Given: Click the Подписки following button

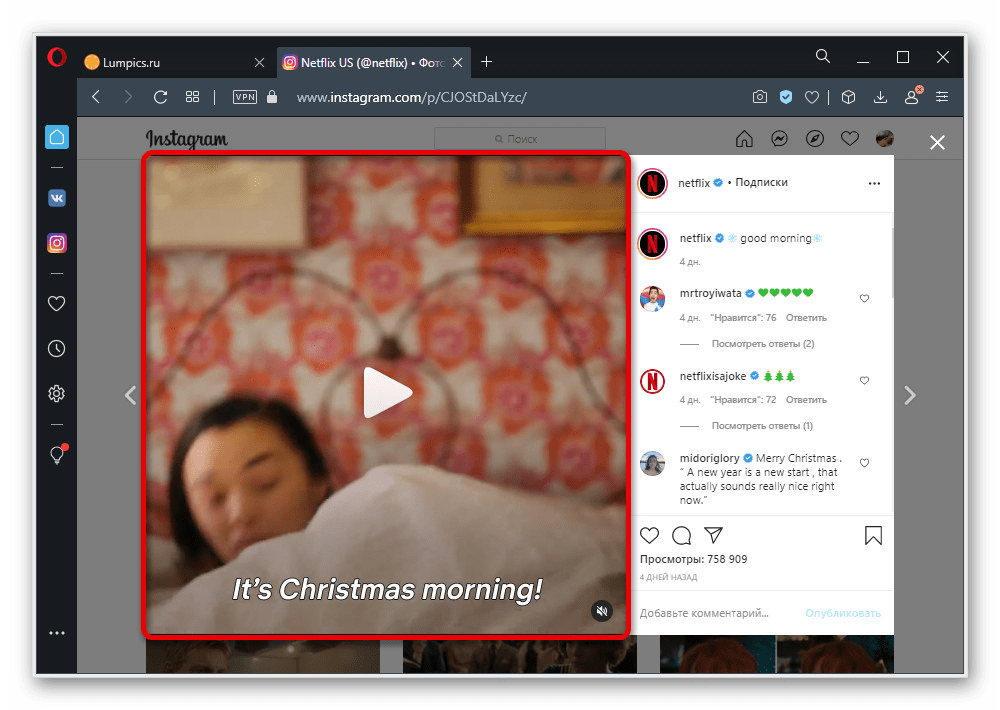Looking at the screenshot, I should (761, 182).
